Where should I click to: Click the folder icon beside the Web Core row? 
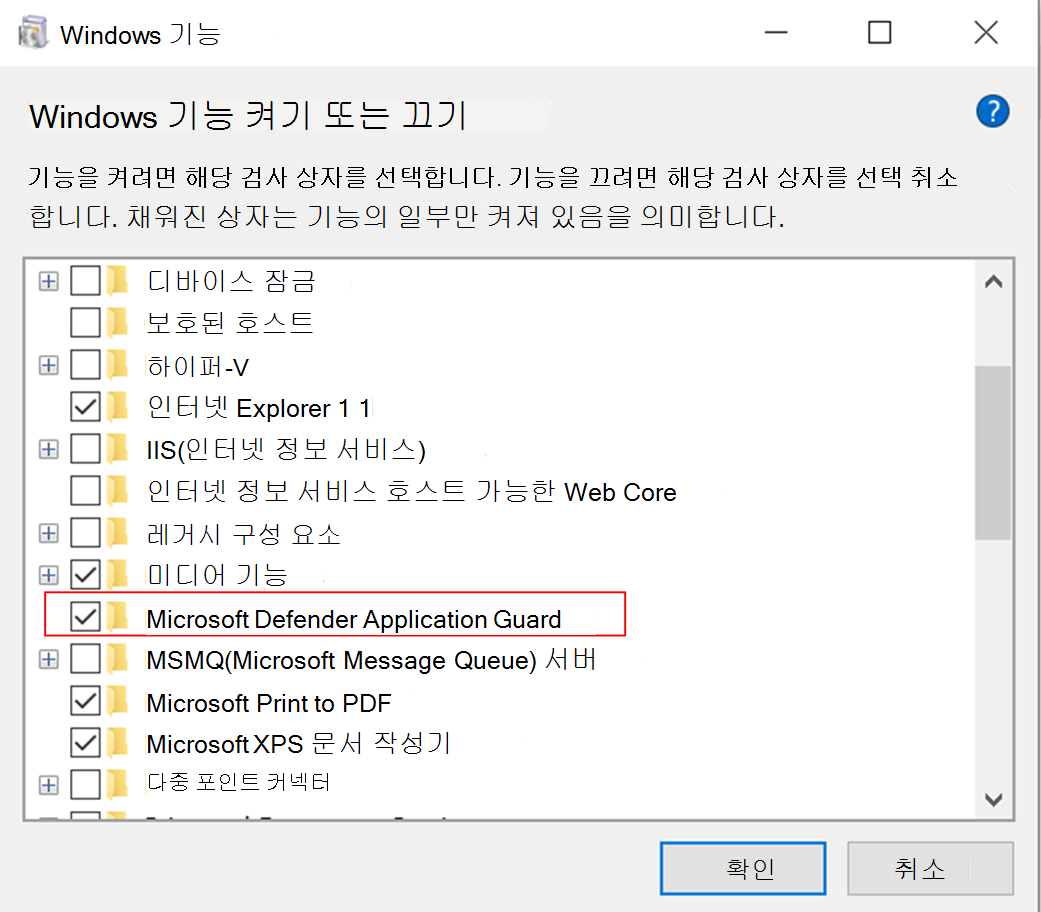tap(118, 491)
